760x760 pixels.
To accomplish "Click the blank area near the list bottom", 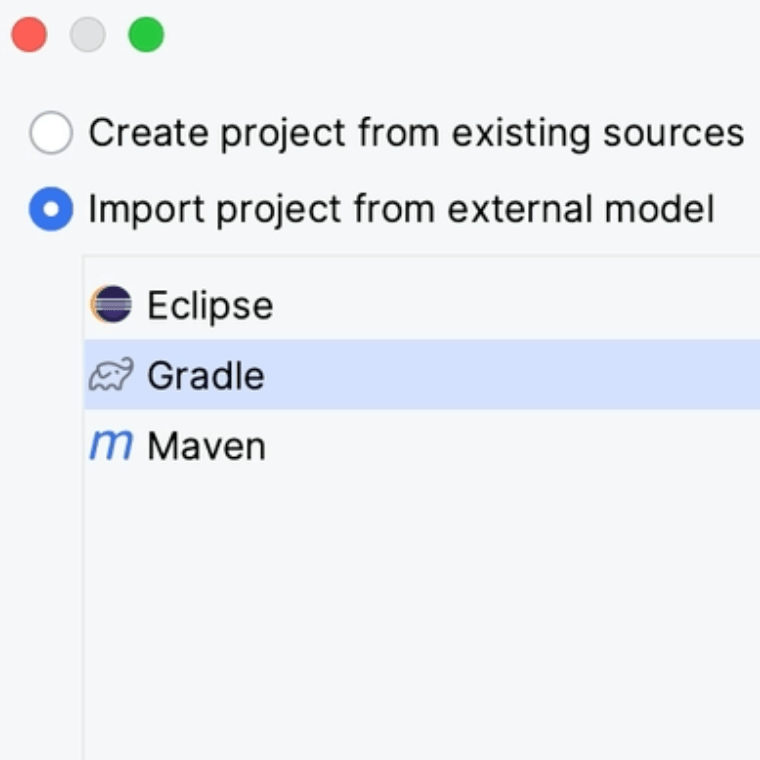I will tap(400, 720).
